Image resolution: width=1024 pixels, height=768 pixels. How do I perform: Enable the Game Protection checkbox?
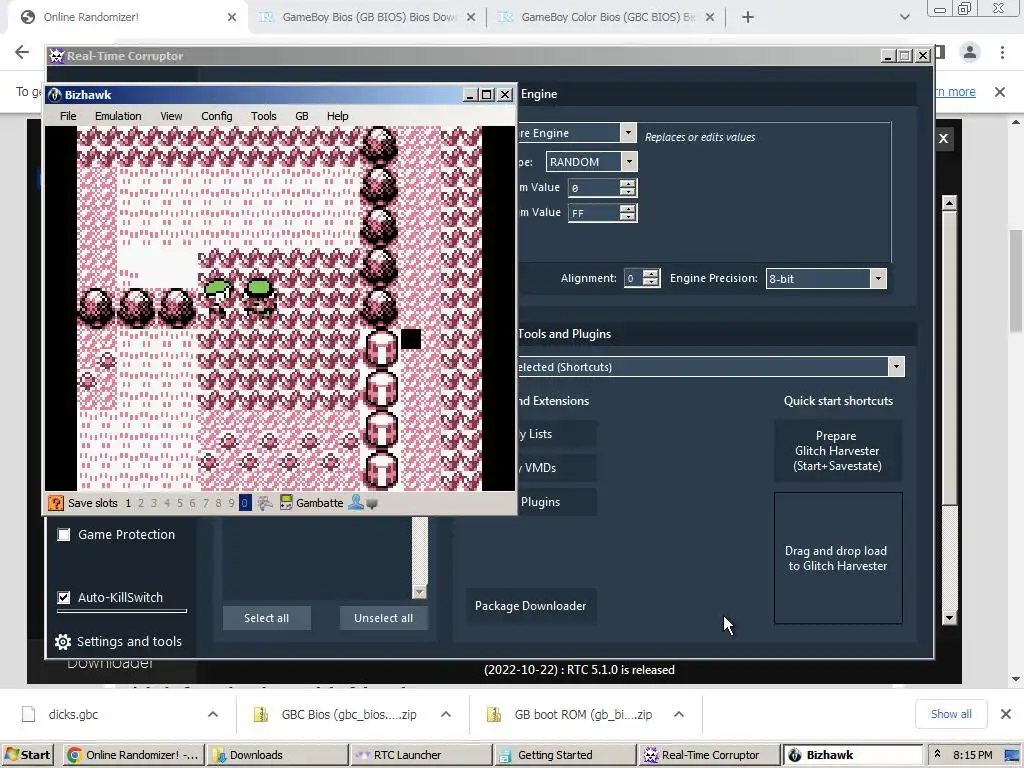pos(63,535)
